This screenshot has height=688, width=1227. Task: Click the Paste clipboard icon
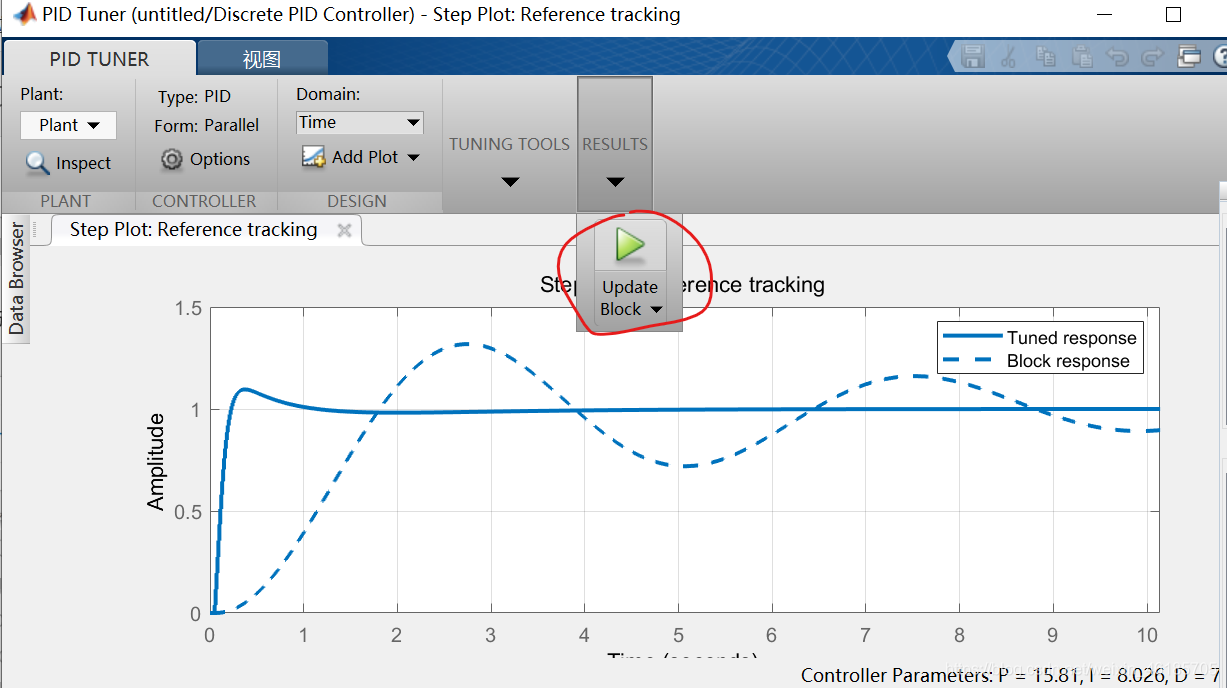point(1081,57)
